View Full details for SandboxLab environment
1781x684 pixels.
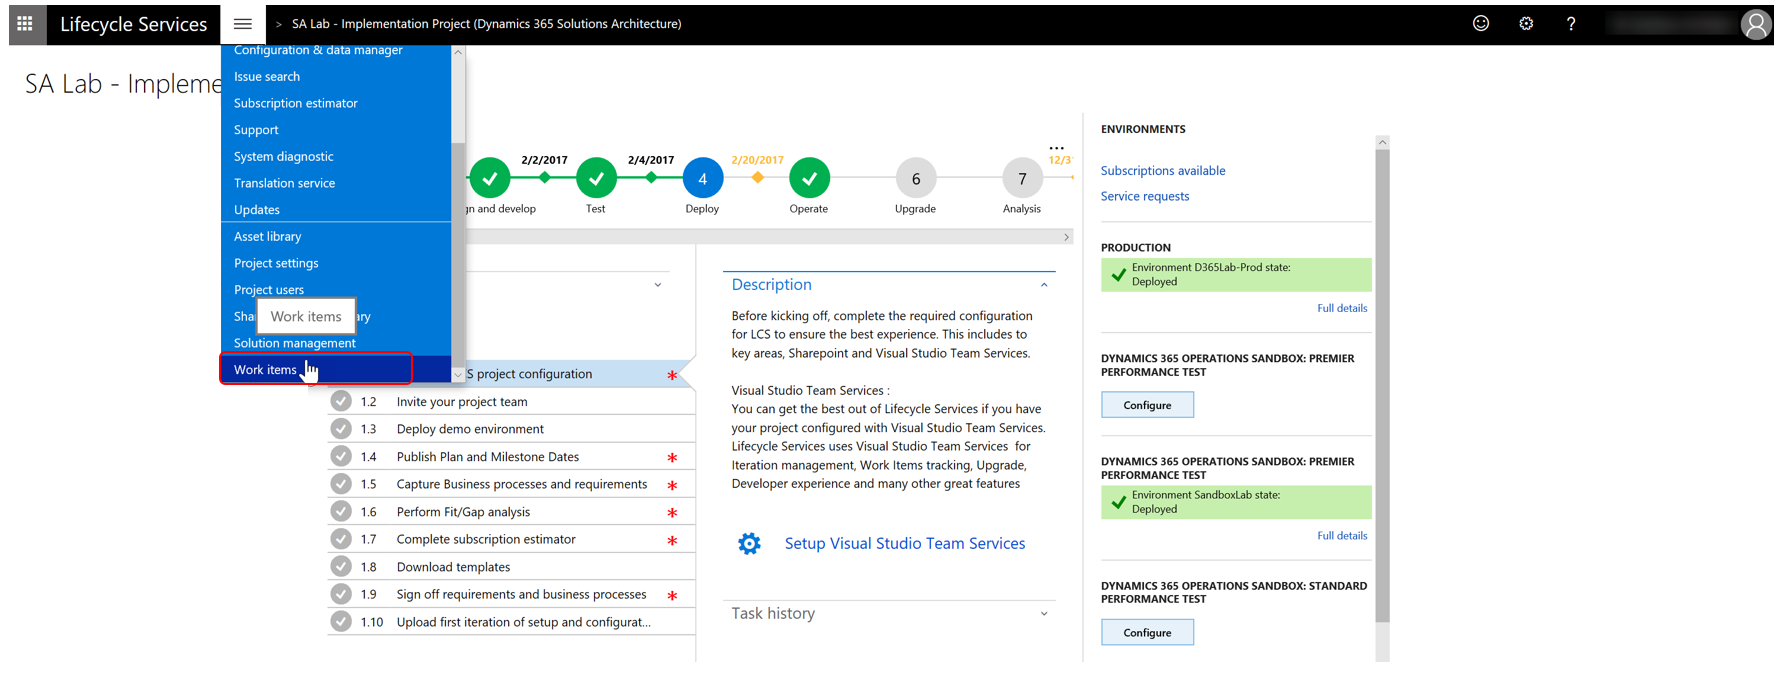point(1342,536)
